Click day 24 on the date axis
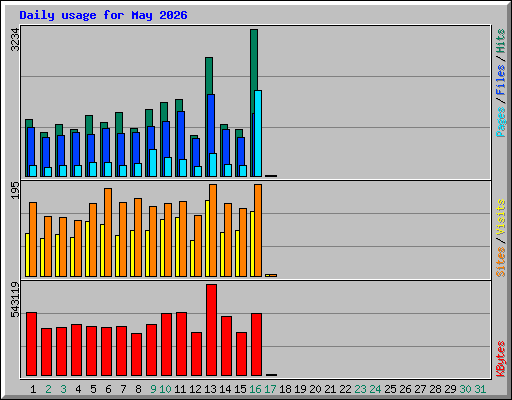 pos(375,389)
